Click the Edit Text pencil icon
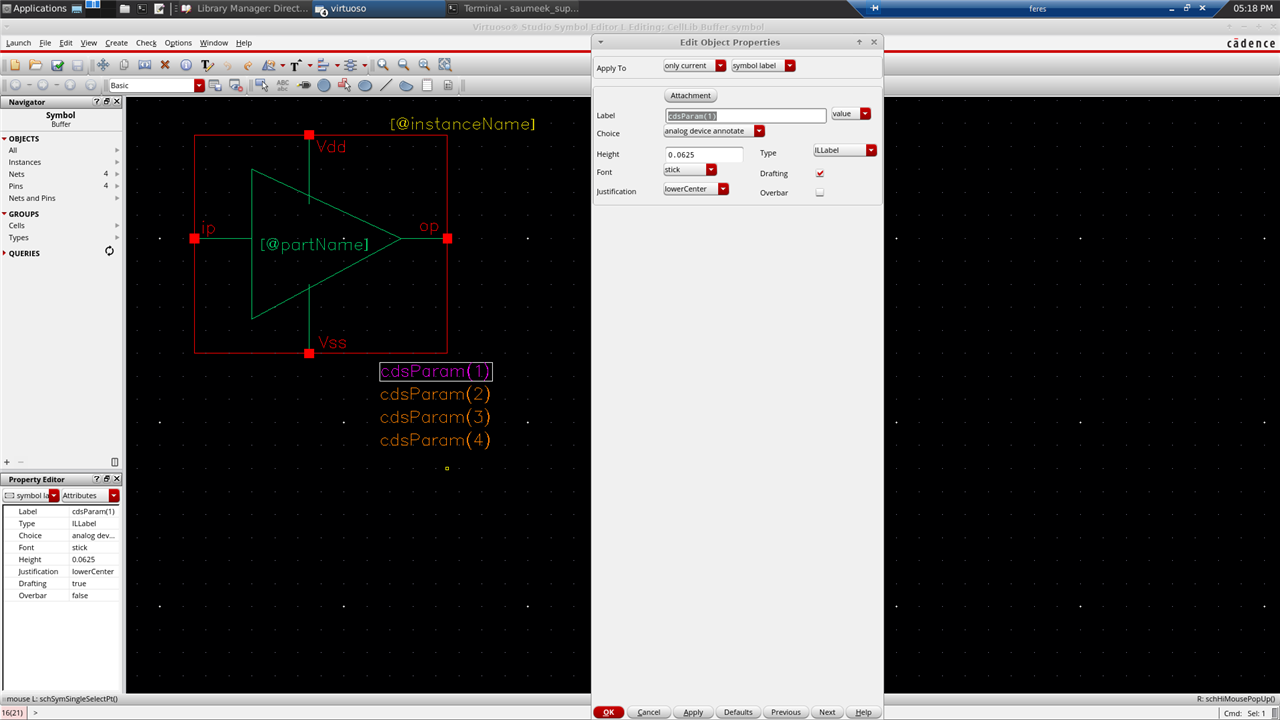Screen dimensions: 1280x720 click(x=207, y=65)
